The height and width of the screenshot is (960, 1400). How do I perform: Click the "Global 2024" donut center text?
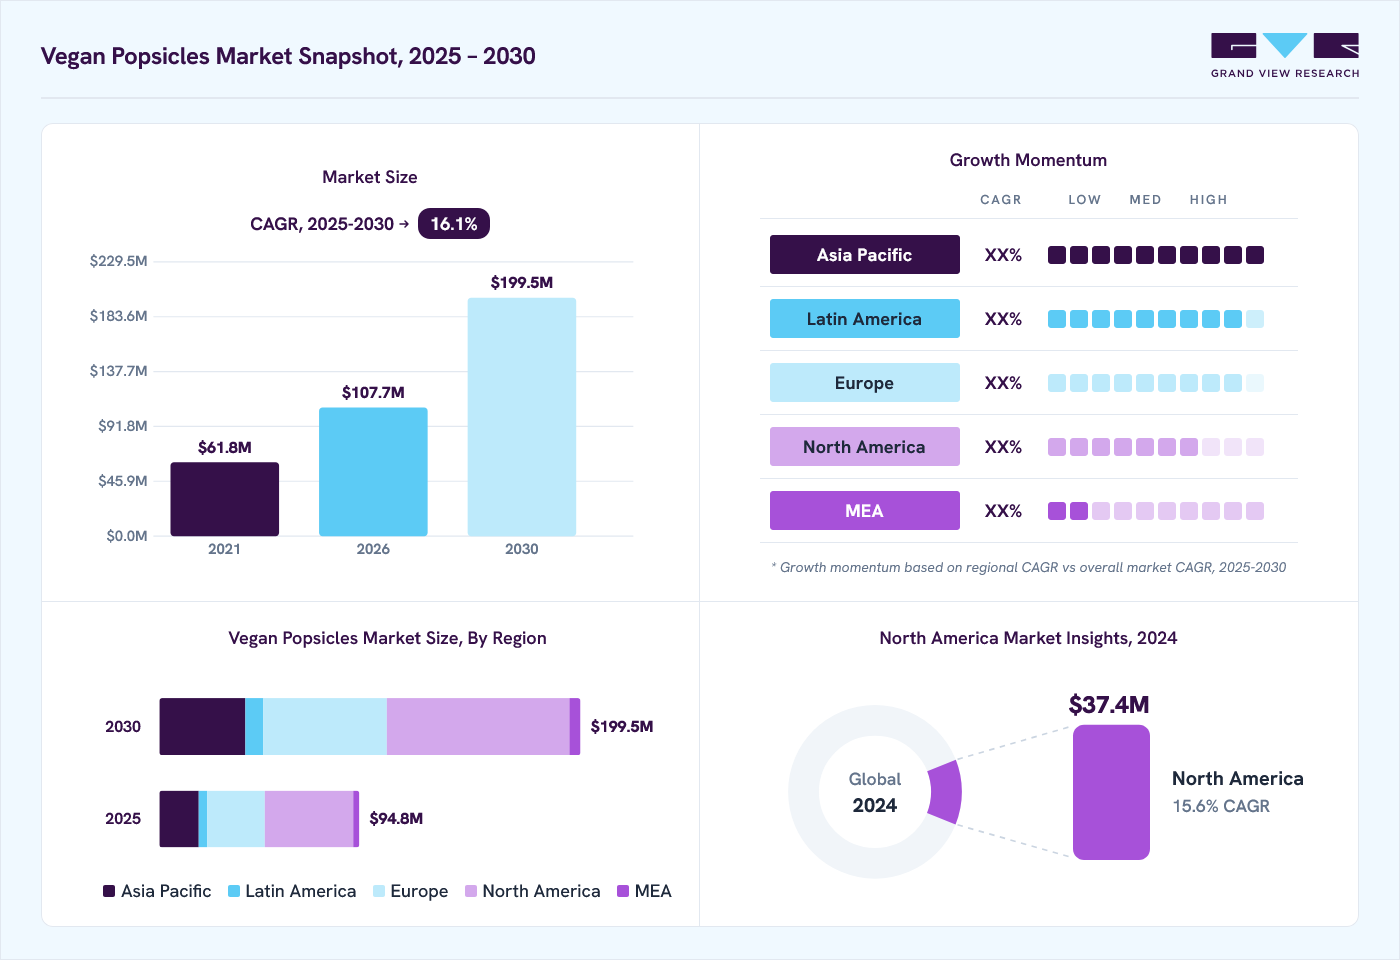(x=875, y=792)
